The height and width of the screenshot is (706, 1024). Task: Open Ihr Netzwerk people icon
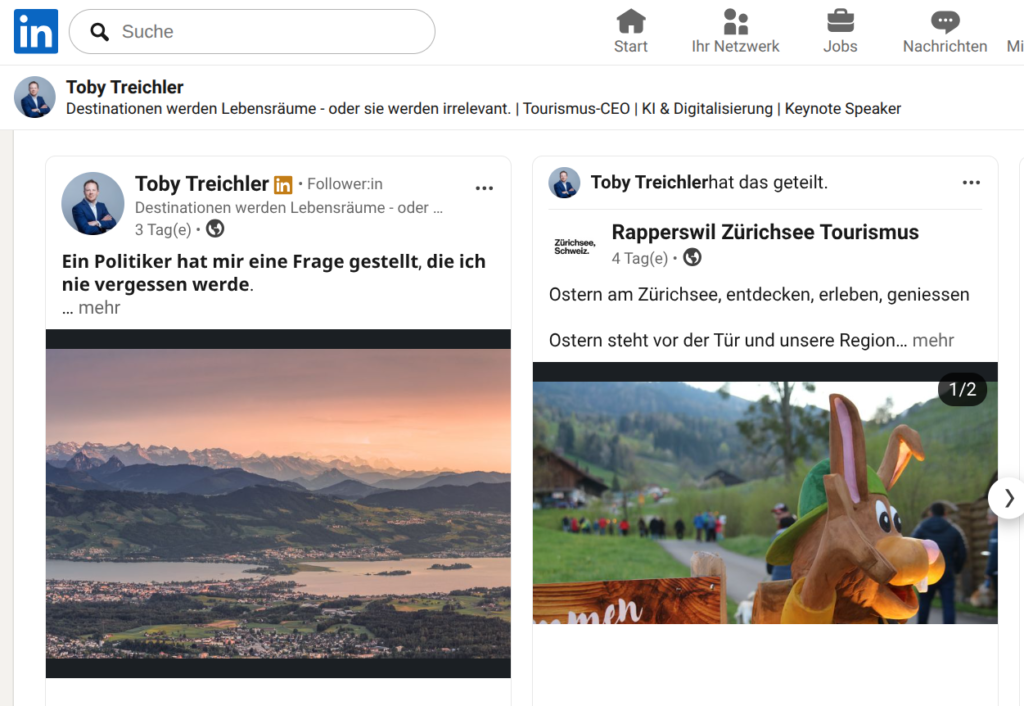click(735, 21)
